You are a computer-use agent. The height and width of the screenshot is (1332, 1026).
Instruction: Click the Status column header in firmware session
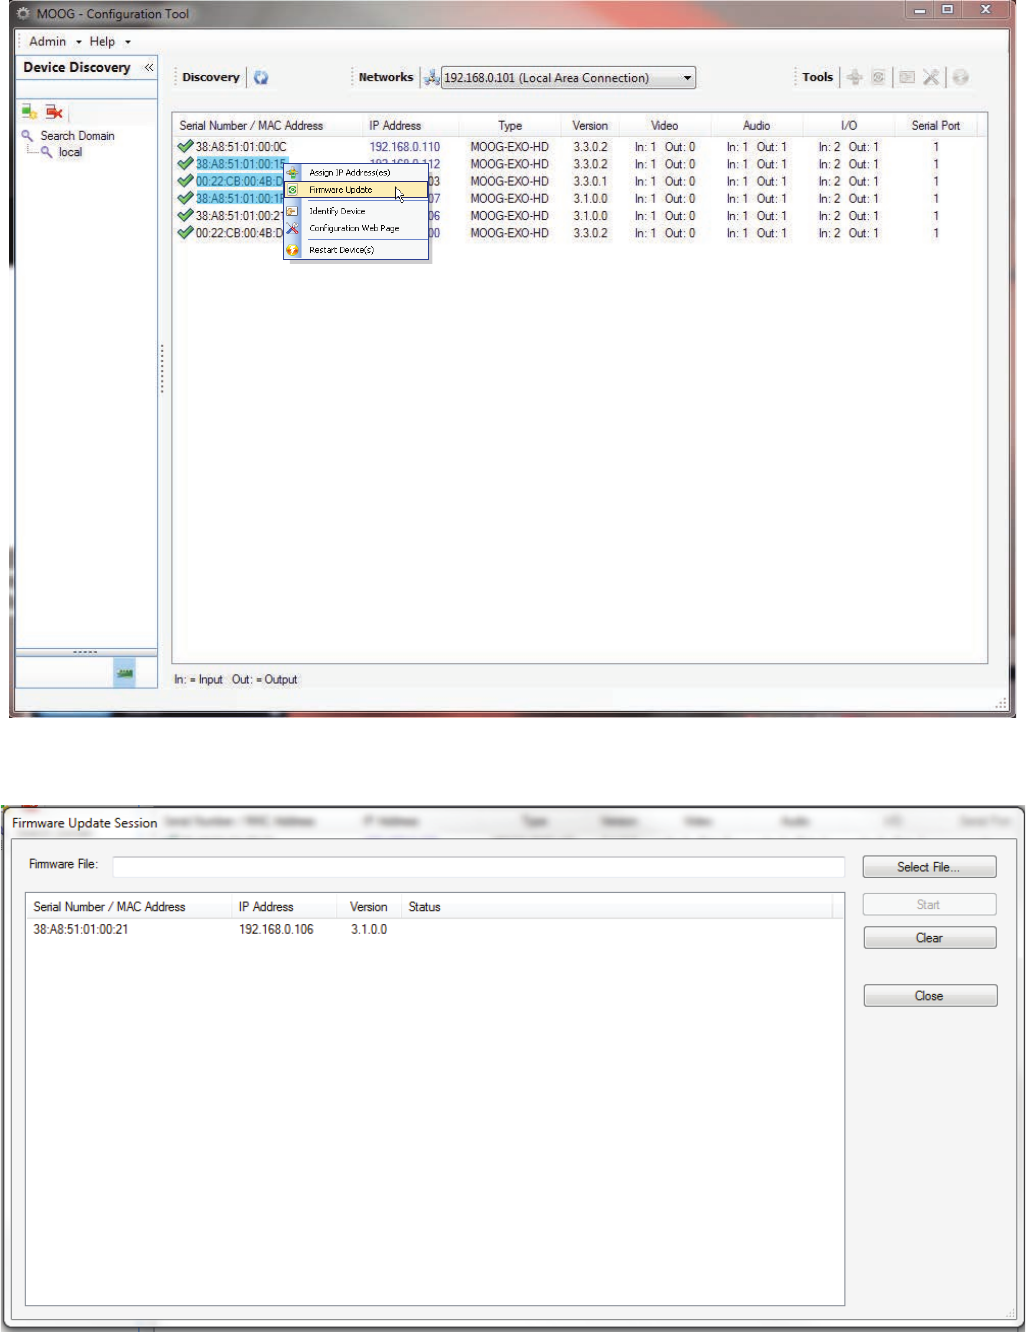[617, 907]
